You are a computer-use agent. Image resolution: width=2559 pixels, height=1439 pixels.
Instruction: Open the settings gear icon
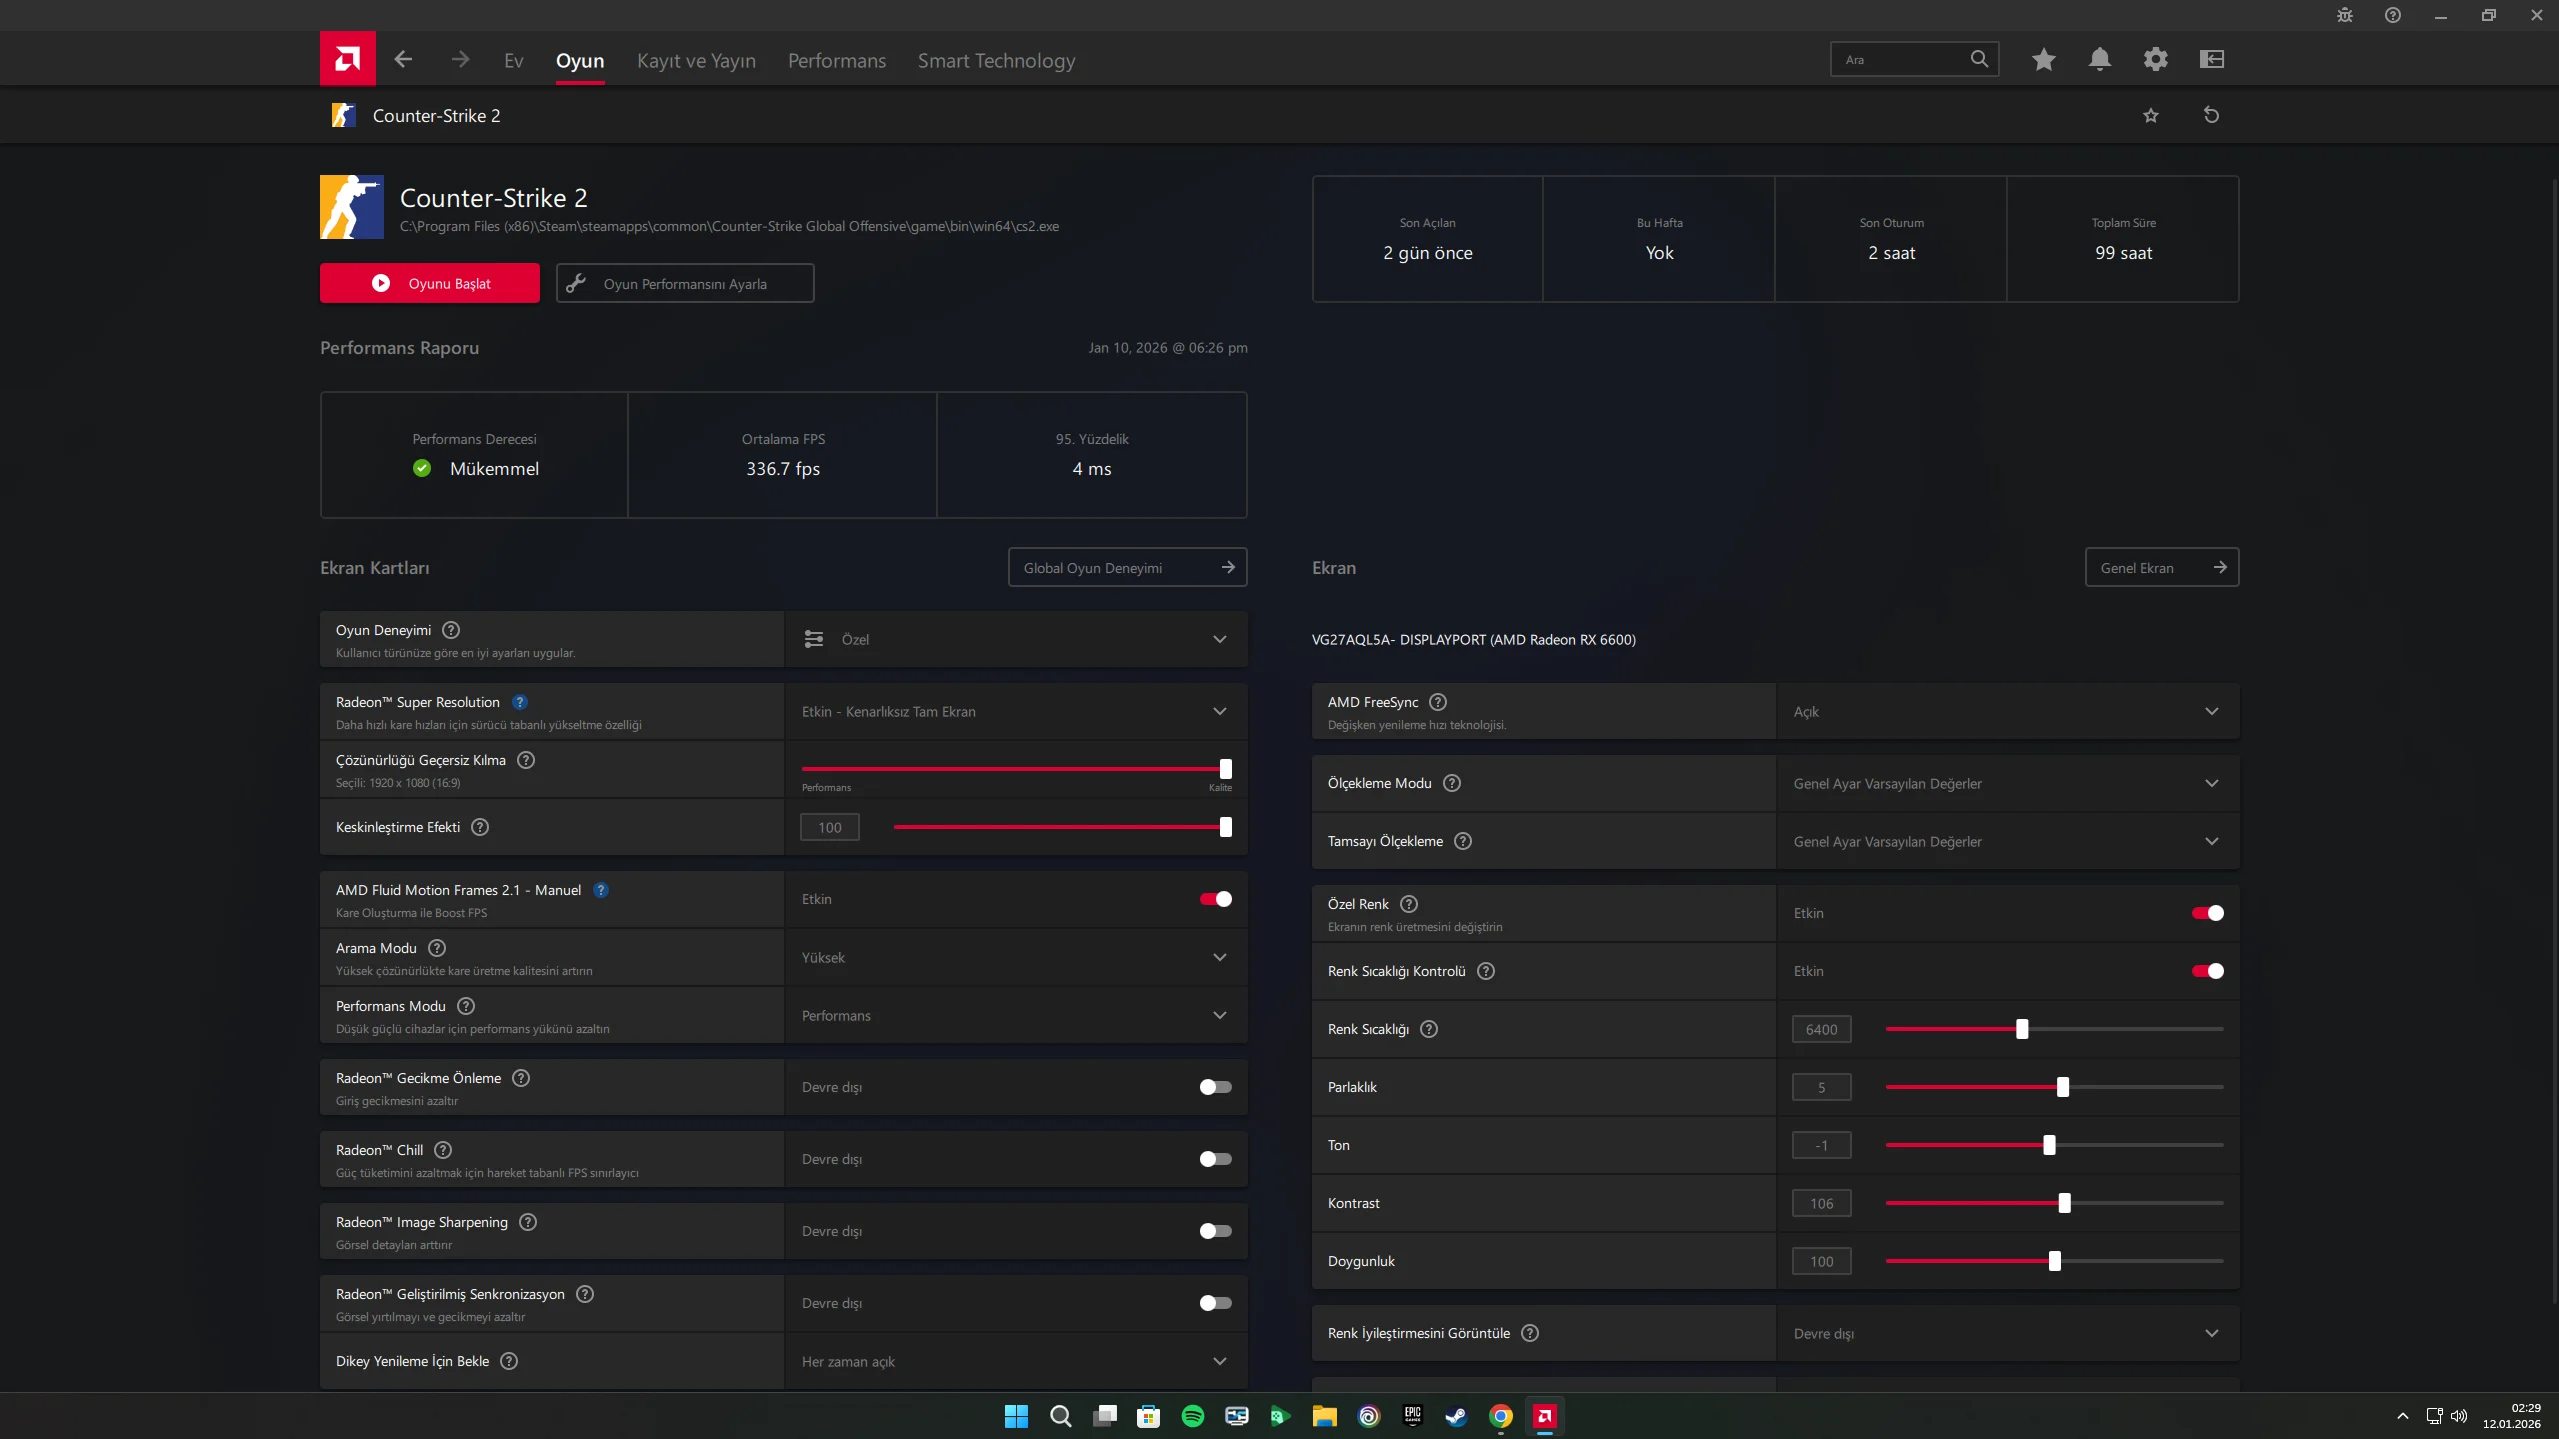2155,60
